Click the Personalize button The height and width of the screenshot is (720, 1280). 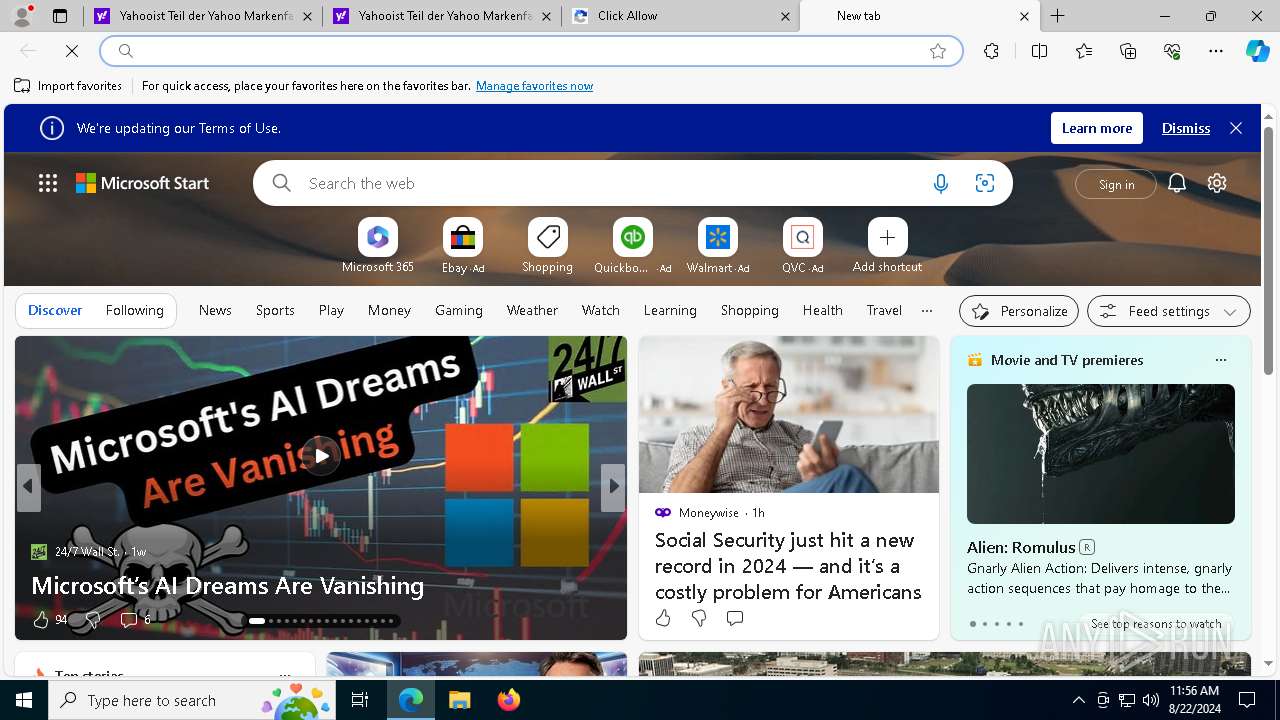(1019, 311)
